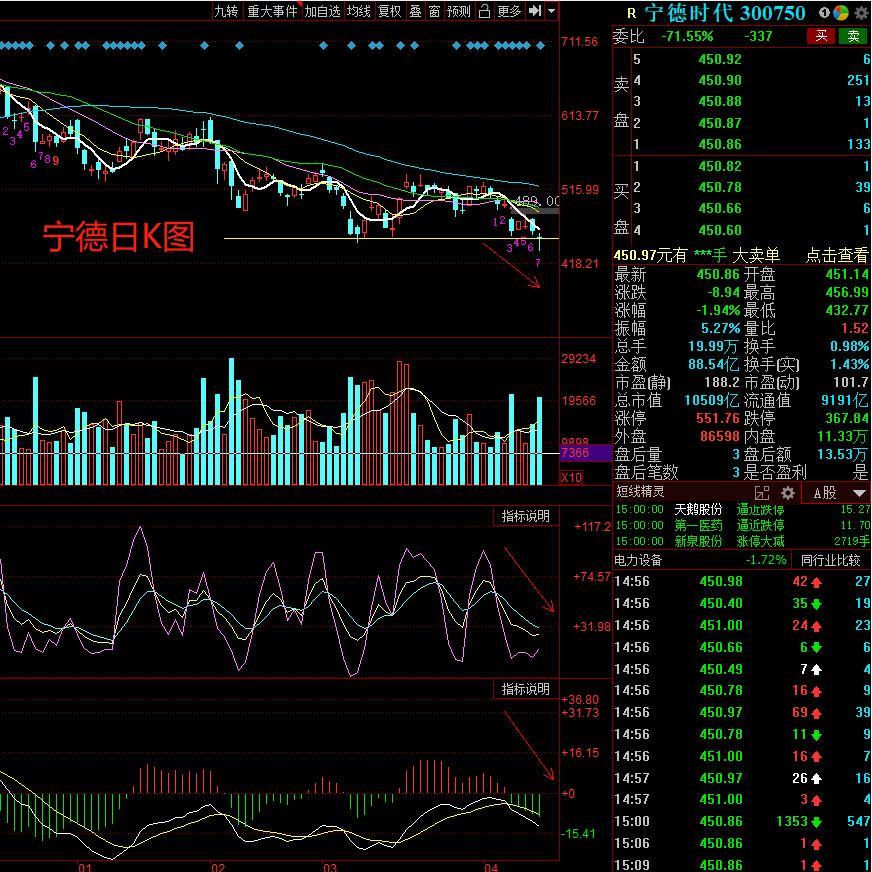Screen dimensions: 872x872
Task: Expand the toolbar dropdown arrow
Action: pyautogui.click(x=552, y=11)
